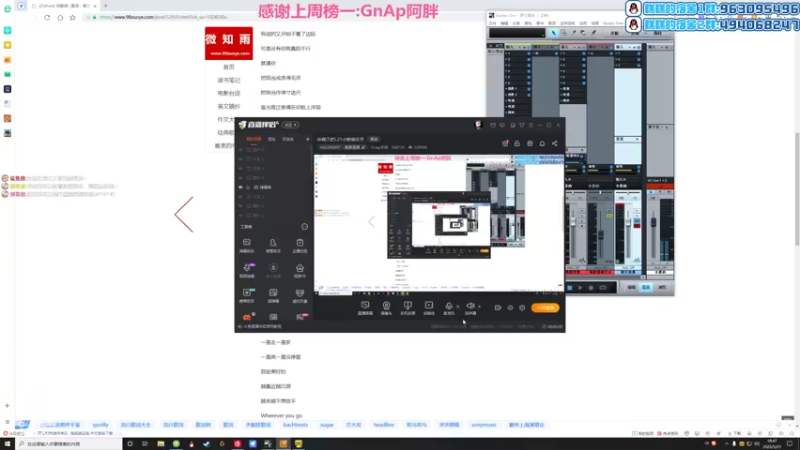The height and width of the screenshot is (450, 800).
Task: Mute the microphone icon in streaming toolbar
Action: point(449,306)
